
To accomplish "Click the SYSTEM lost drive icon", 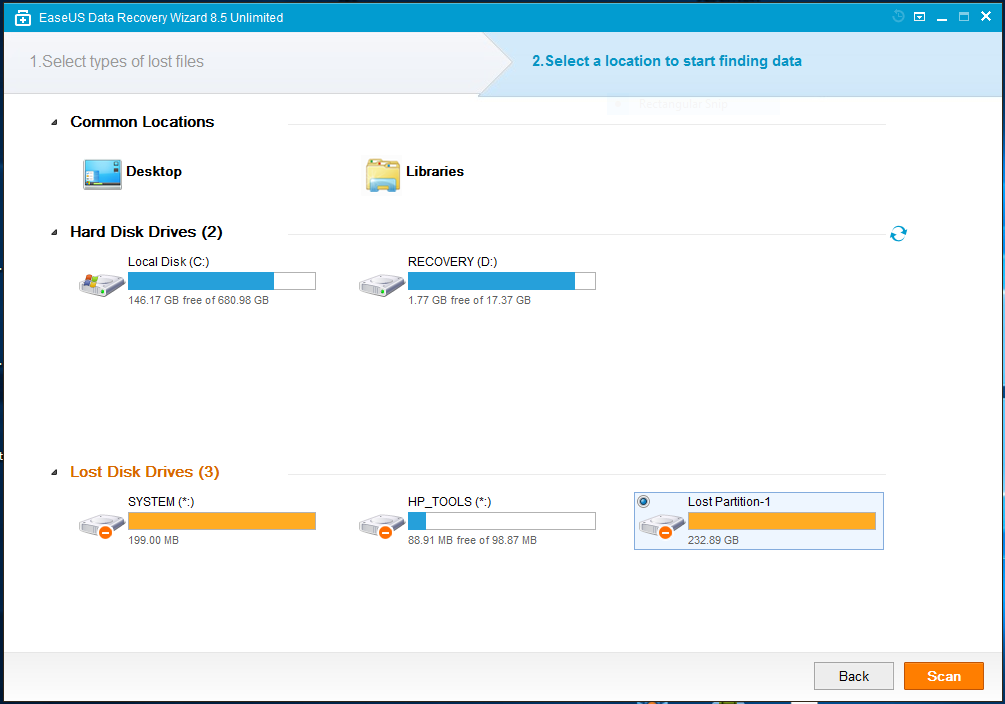I will (101, 525).
